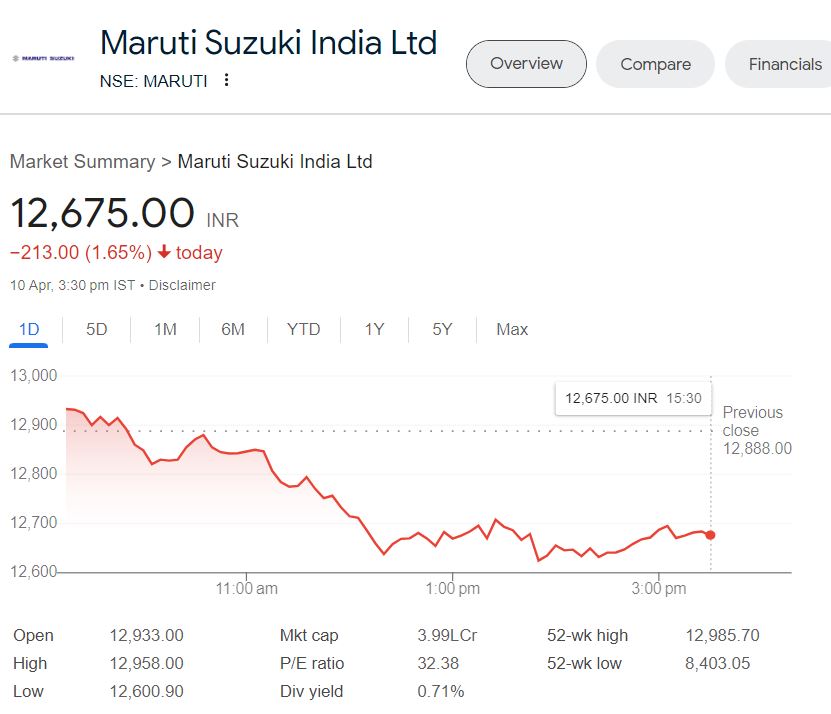Viewport: 831px width, 714px height.
Task: Switch chart to 6M range
Action: 233,329
